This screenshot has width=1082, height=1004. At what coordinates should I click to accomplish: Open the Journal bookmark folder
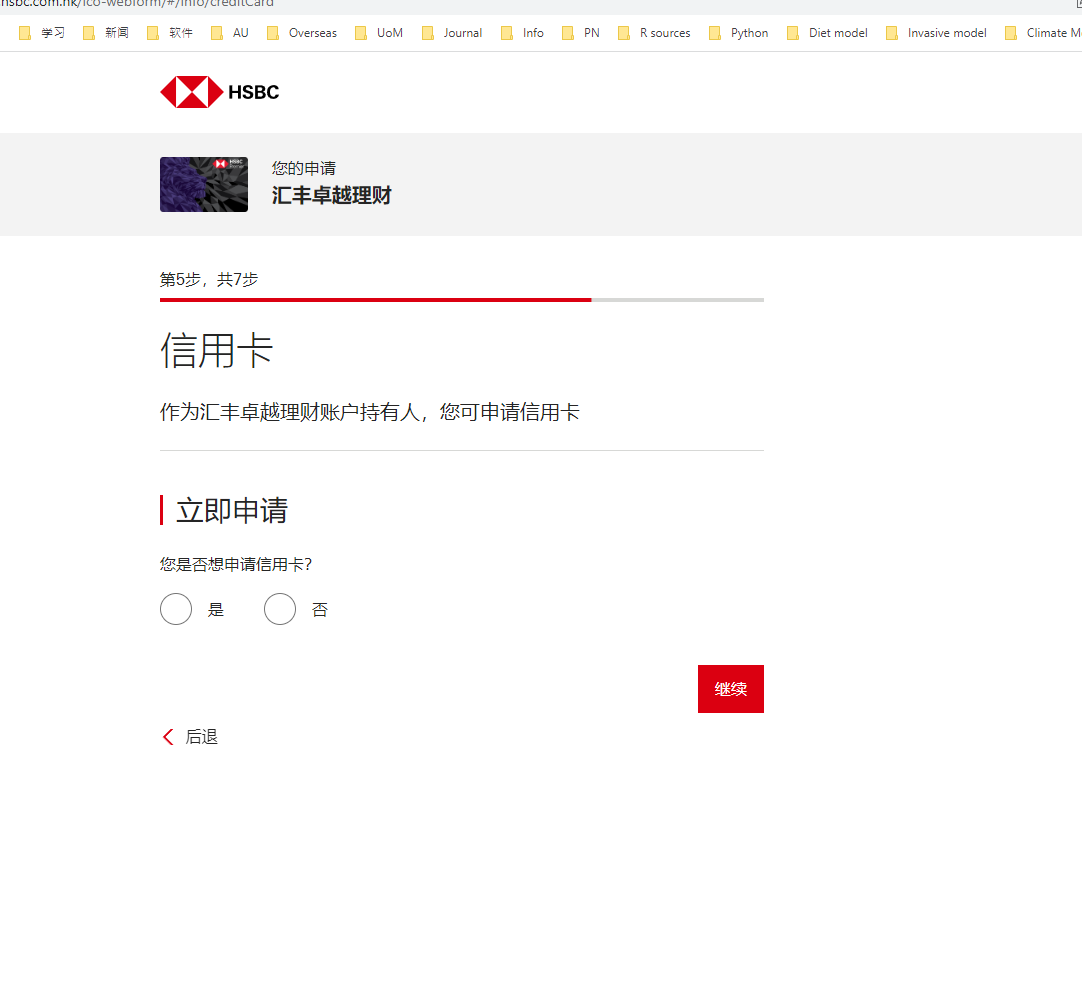pyautogui.click(x=452, y=33)
